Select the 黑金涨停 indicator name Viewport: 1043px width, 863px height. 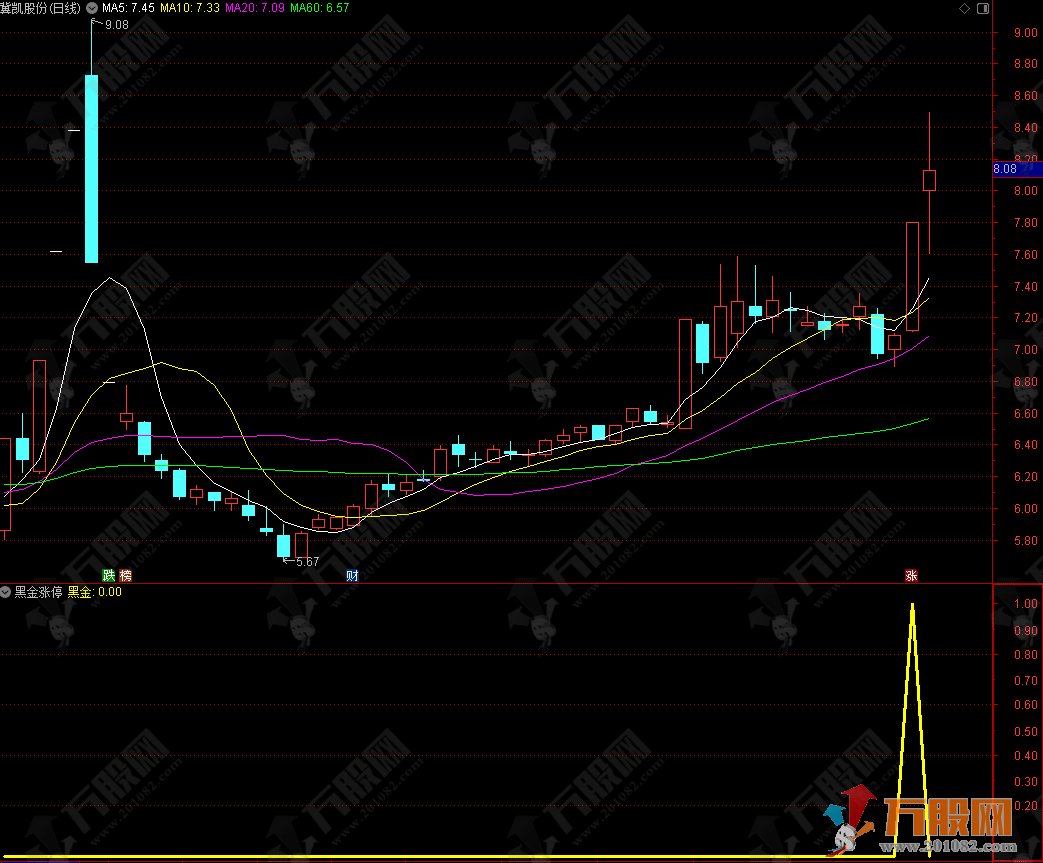[39, 592]
